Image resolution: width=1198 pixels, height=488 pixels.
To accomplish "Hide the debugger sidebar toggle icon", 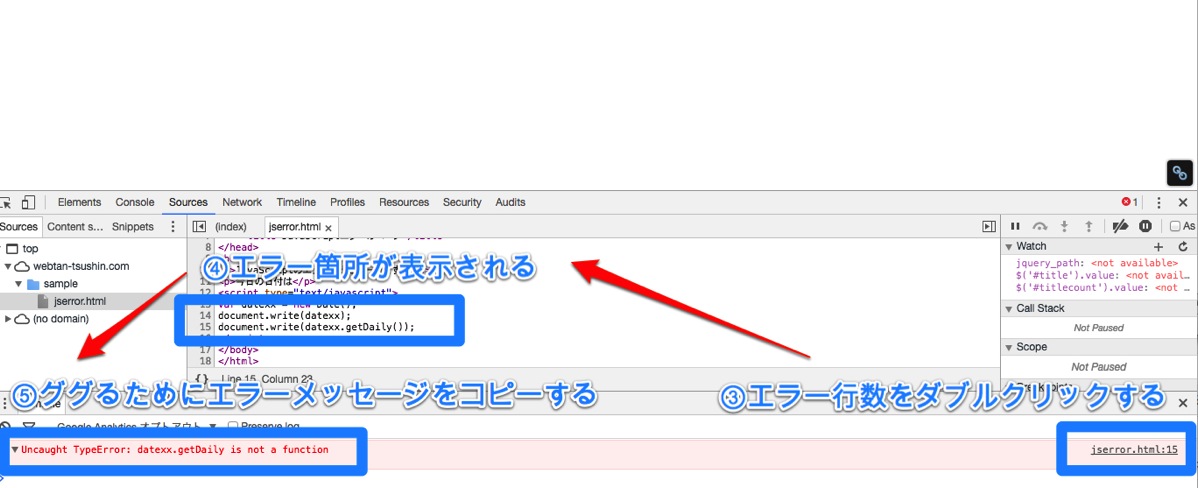I will 989,227.
